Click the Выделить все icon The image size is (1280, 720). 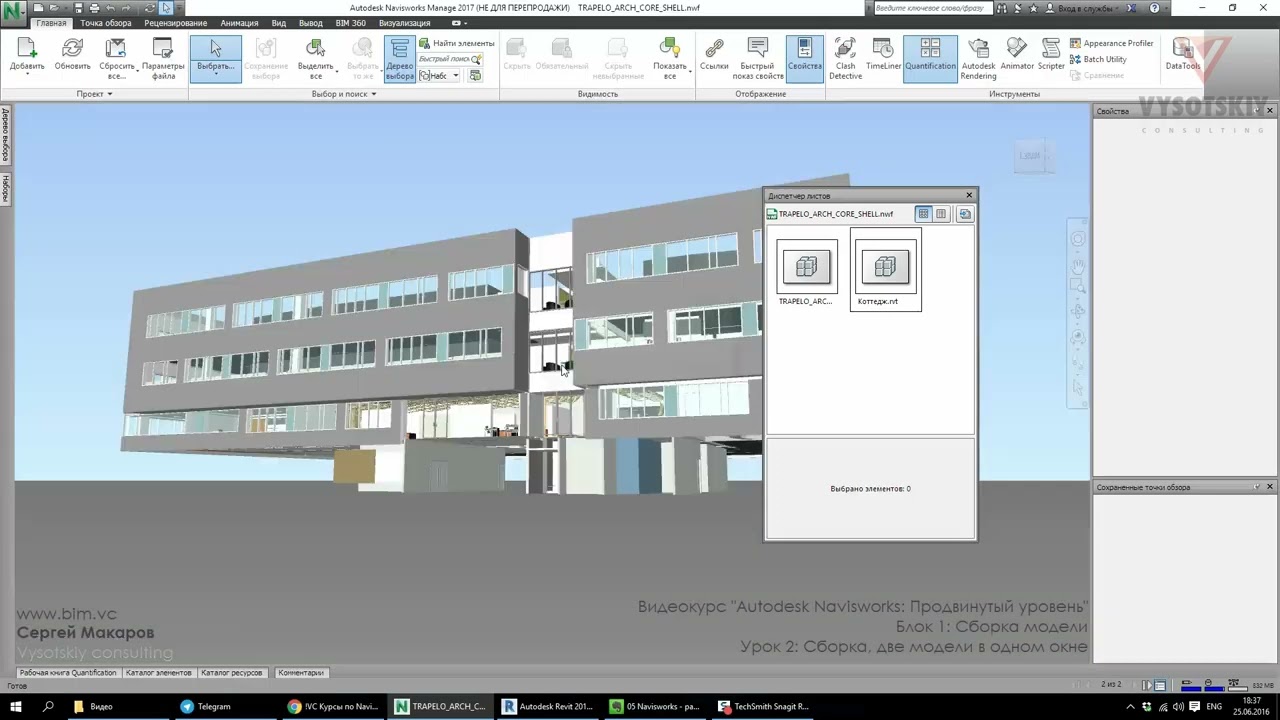click(x=316, y=48)
